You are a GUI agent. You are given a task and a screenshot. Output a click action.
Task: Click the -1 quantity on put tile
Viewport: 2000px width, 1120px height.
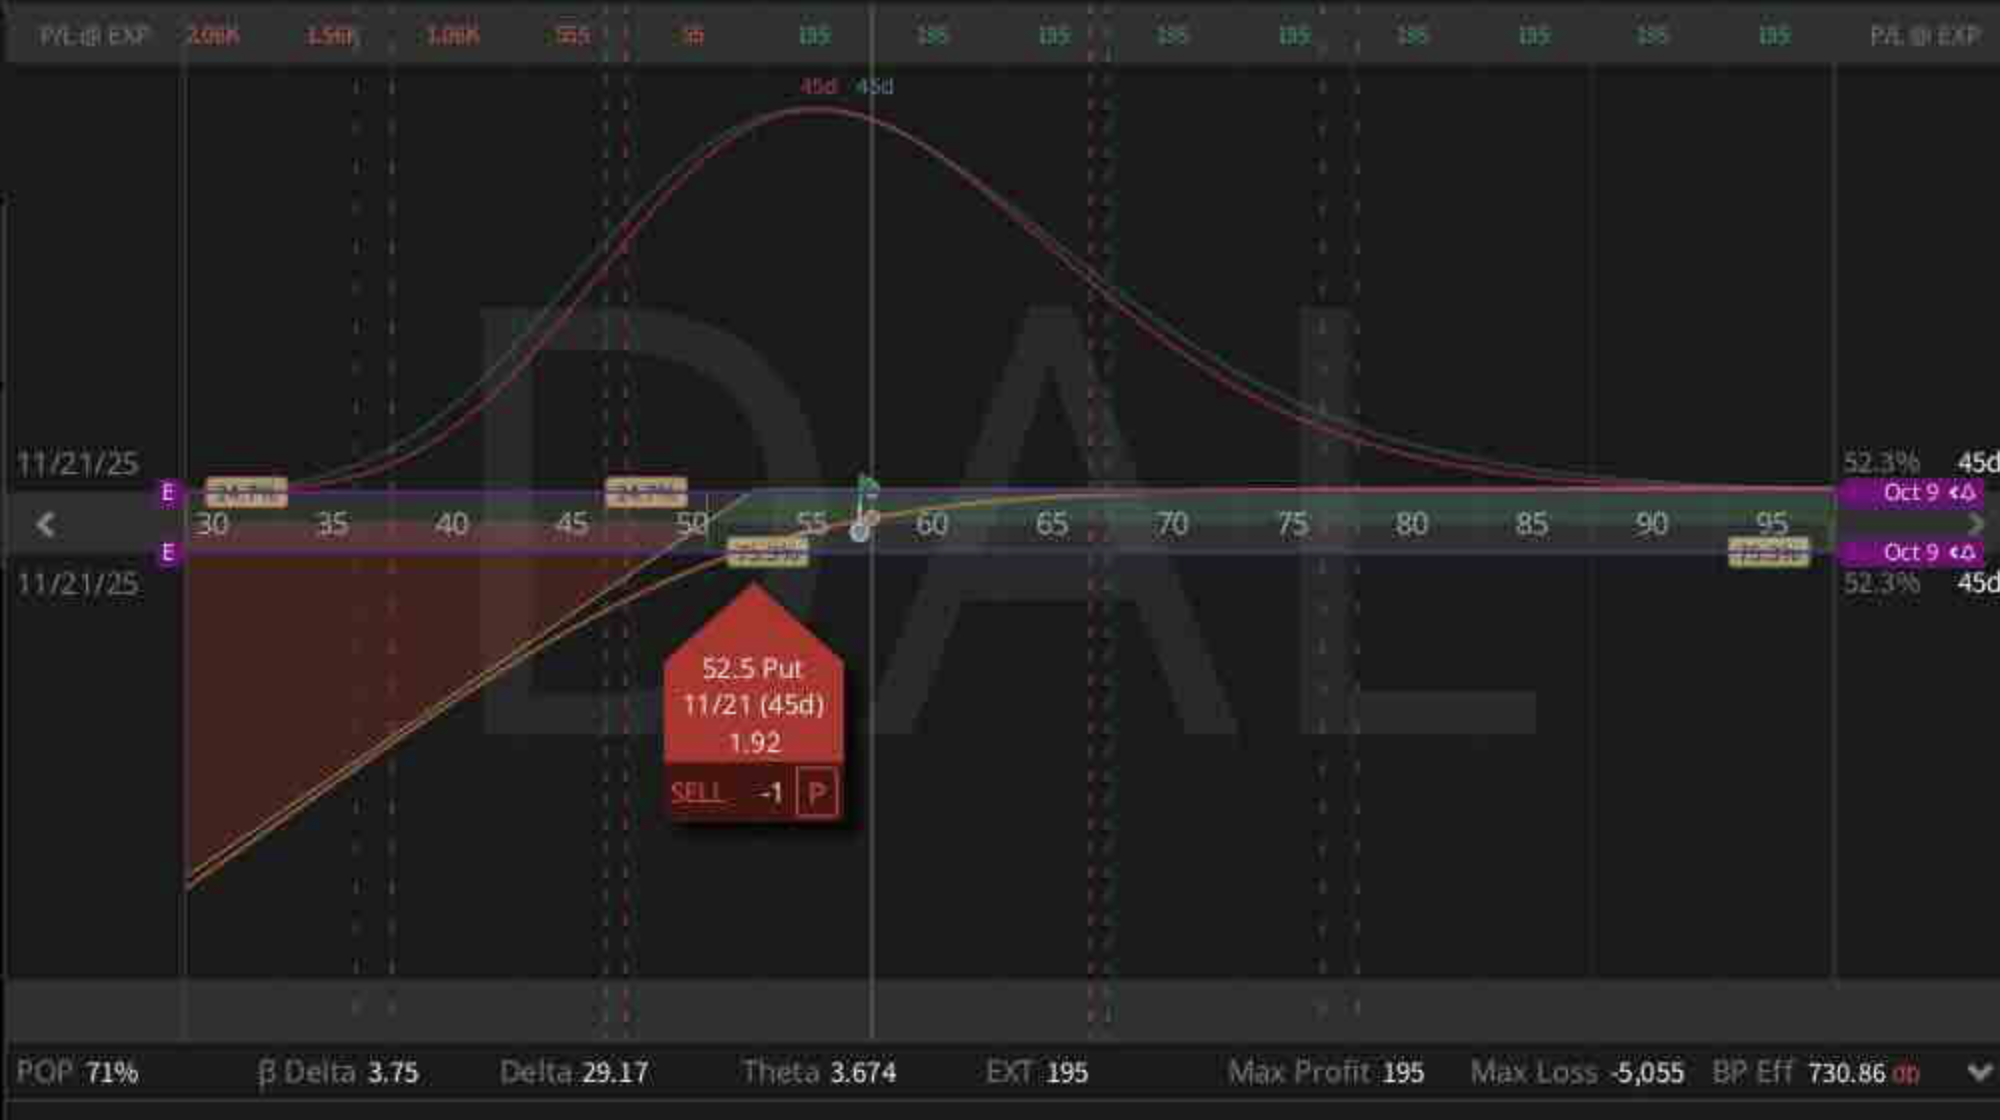pos(771,793)
